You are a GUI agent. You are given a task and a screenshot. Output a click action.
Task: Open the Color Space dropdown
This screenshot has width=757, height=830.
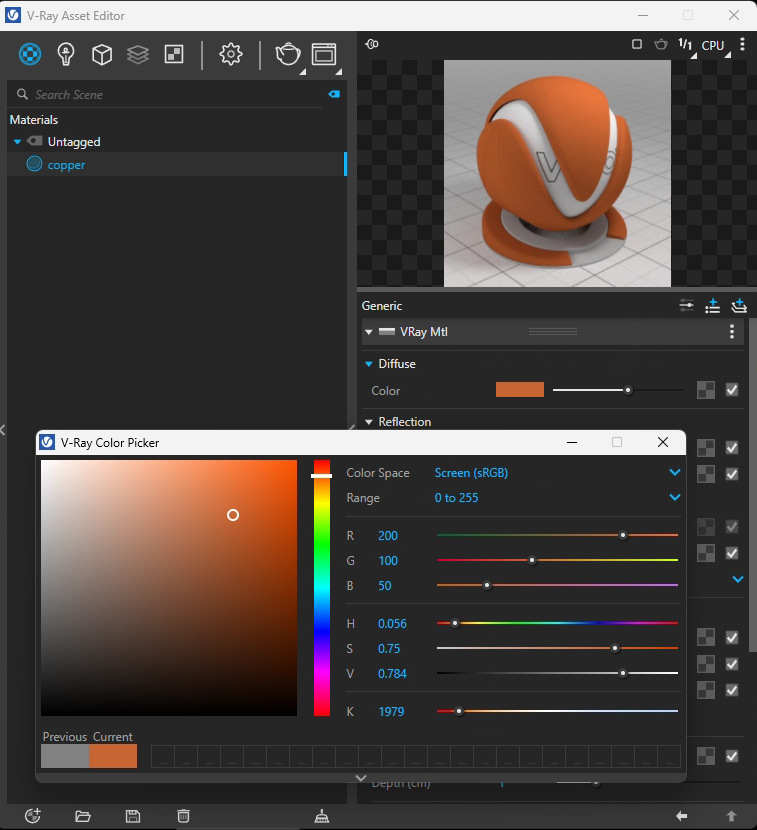coord(557,473)
